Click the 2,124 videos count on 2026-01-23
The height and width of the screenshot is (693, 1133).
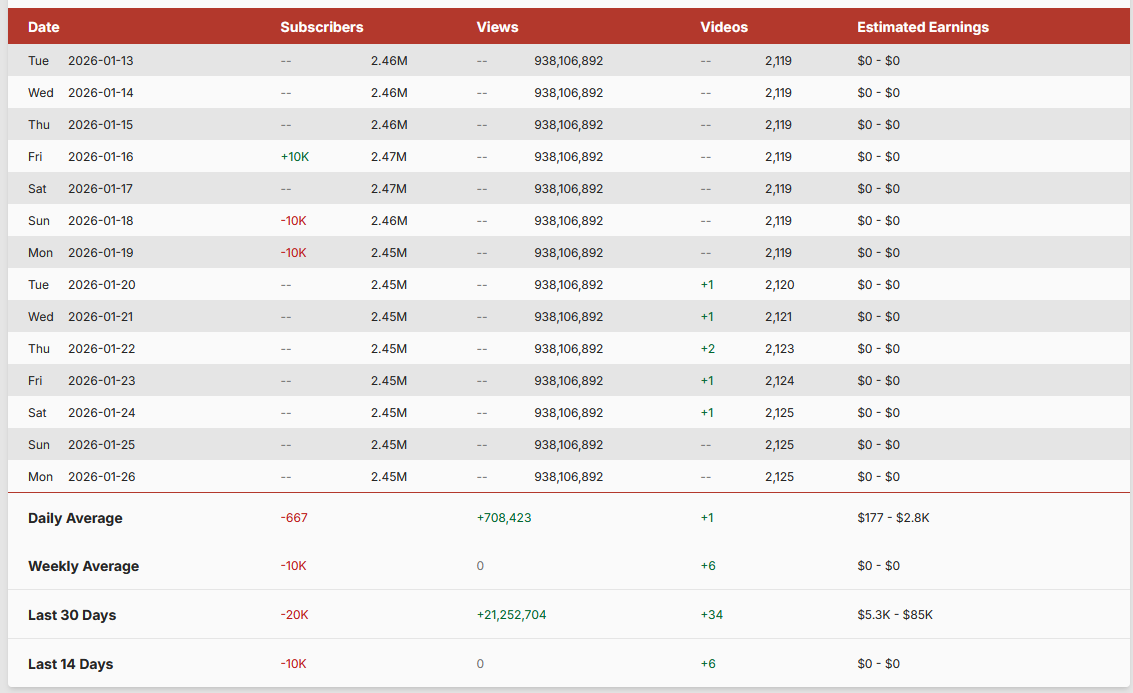click(x=779, y=381)
